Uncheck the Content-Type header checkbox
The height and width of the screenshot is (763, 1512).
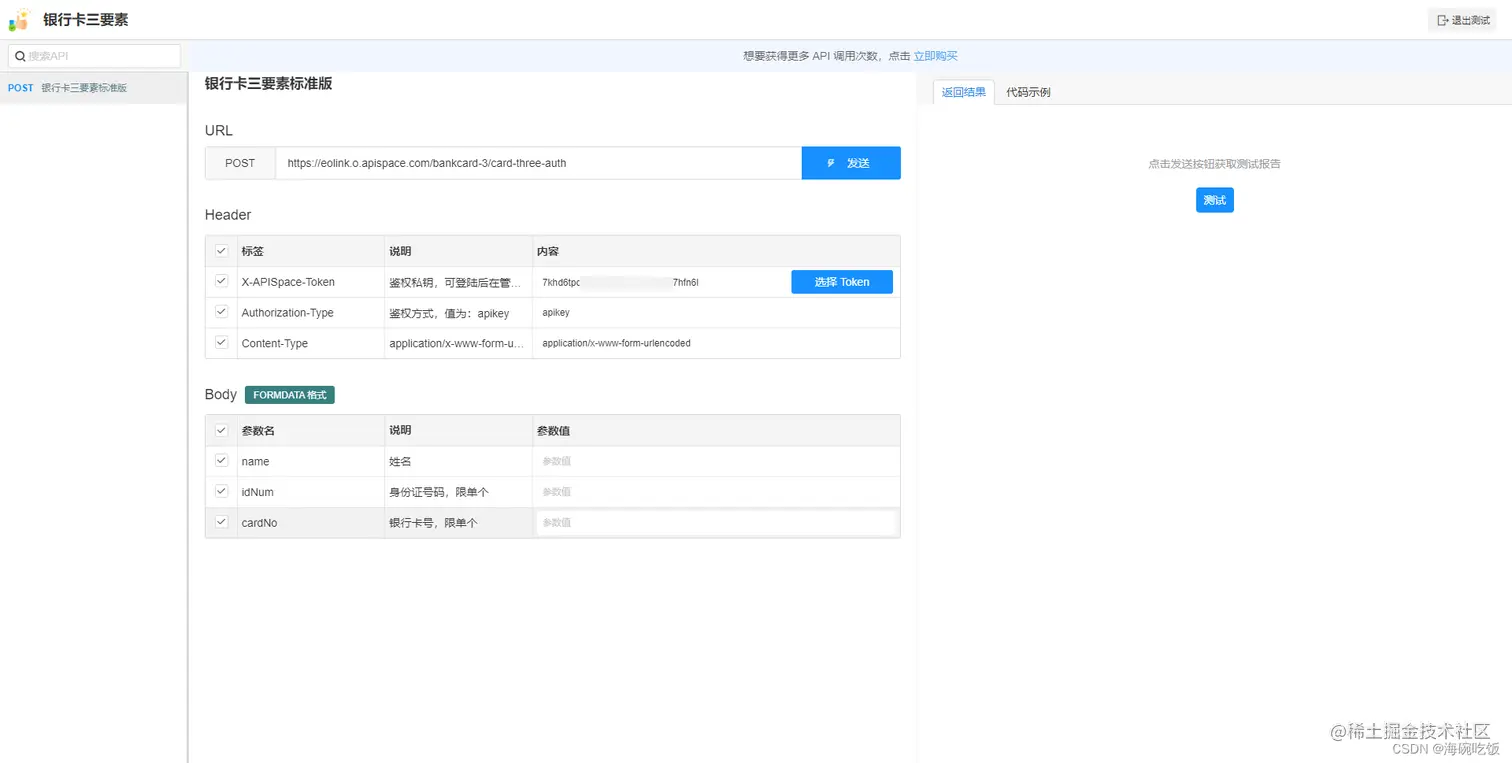coord(221,342)
